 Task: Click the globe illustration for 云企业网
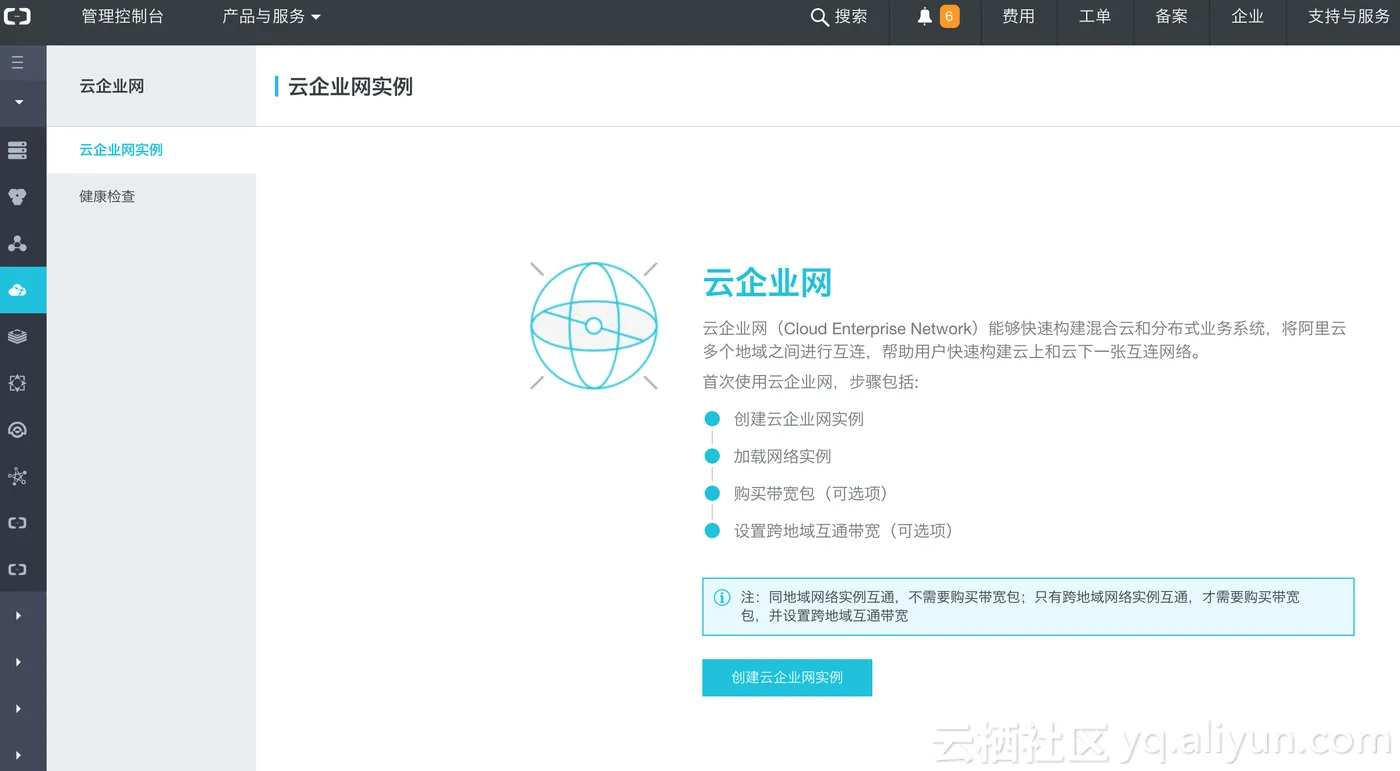pos(594,325)
